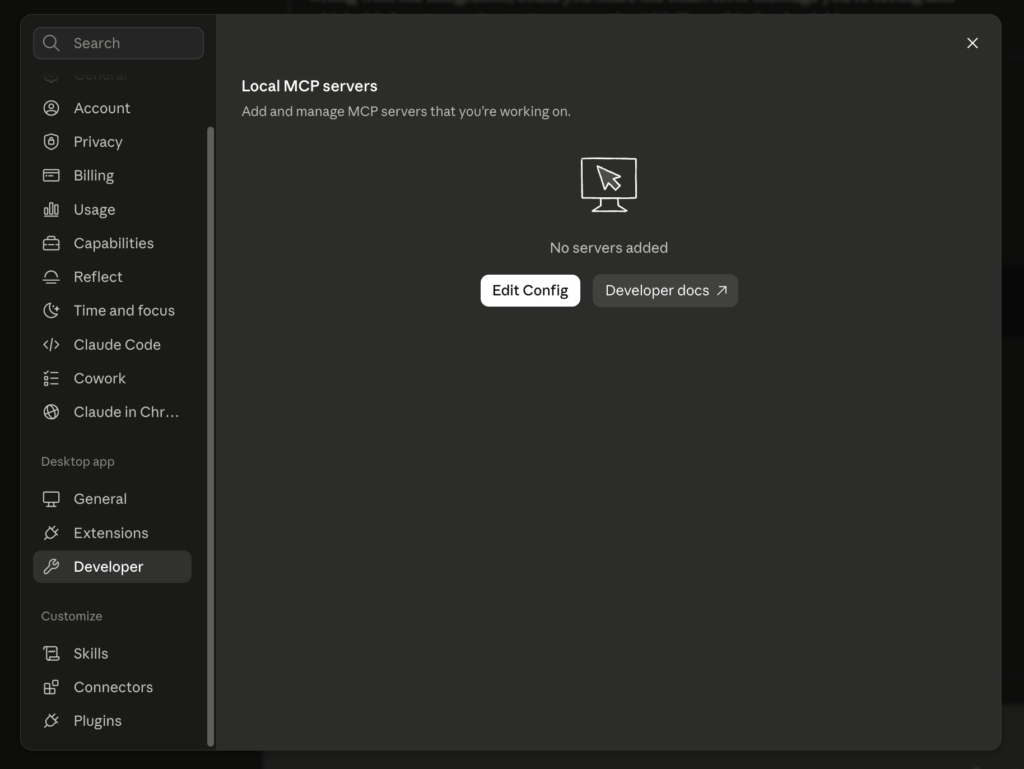The image size is (1024, 769).
Task: Click the Reflect icon in sidebar
Action: pos(51,277)
